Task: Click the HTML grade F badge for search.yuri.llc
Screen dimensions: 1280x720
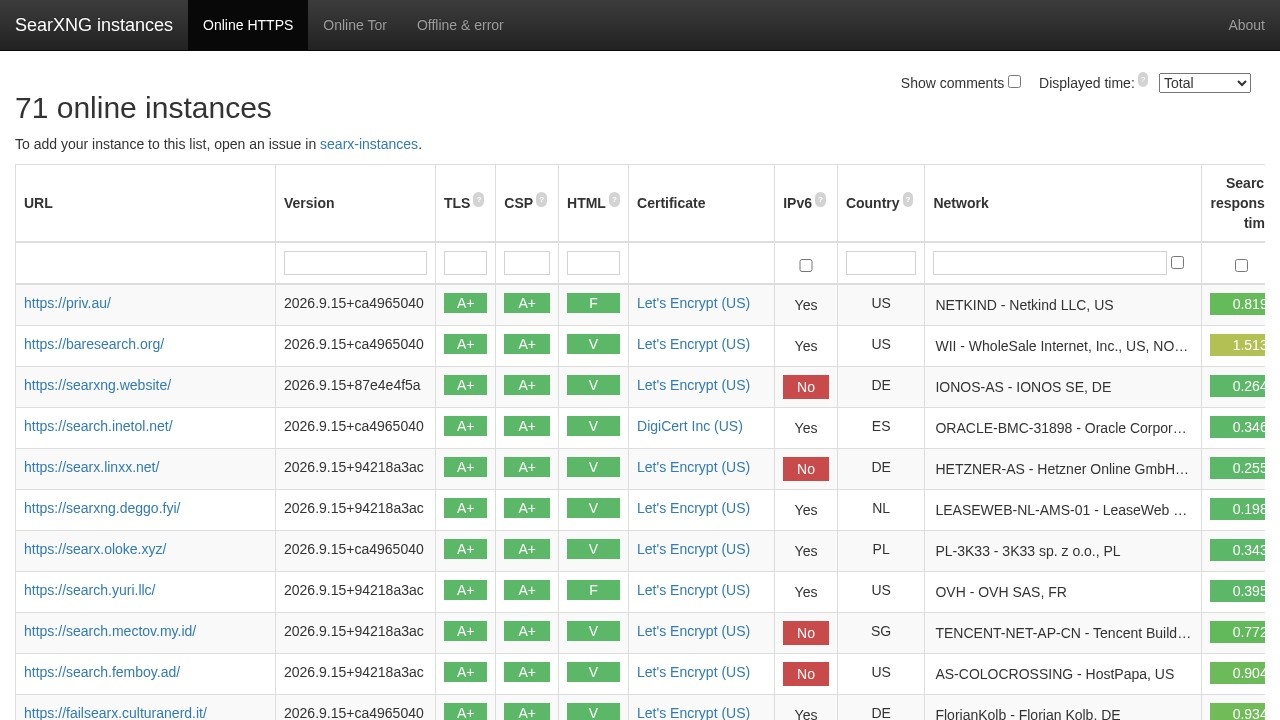Action: [x=593, y=590]
